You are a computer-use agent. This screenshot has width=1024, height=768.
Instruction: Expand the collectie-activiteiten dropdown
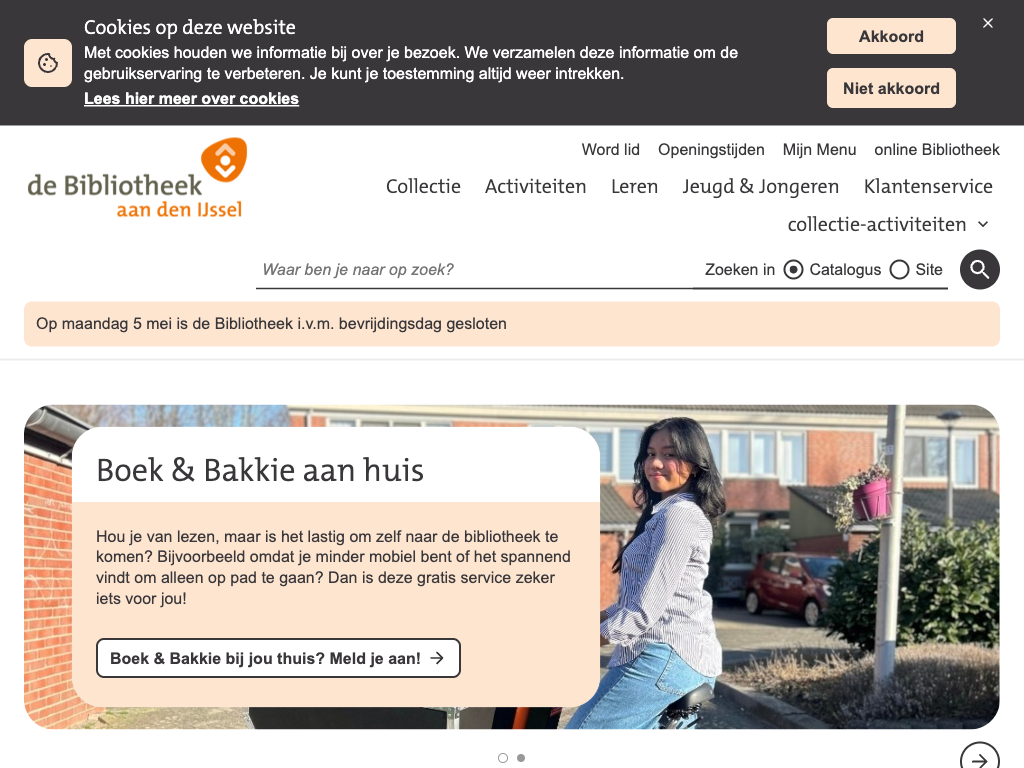(x=888, y=224)
